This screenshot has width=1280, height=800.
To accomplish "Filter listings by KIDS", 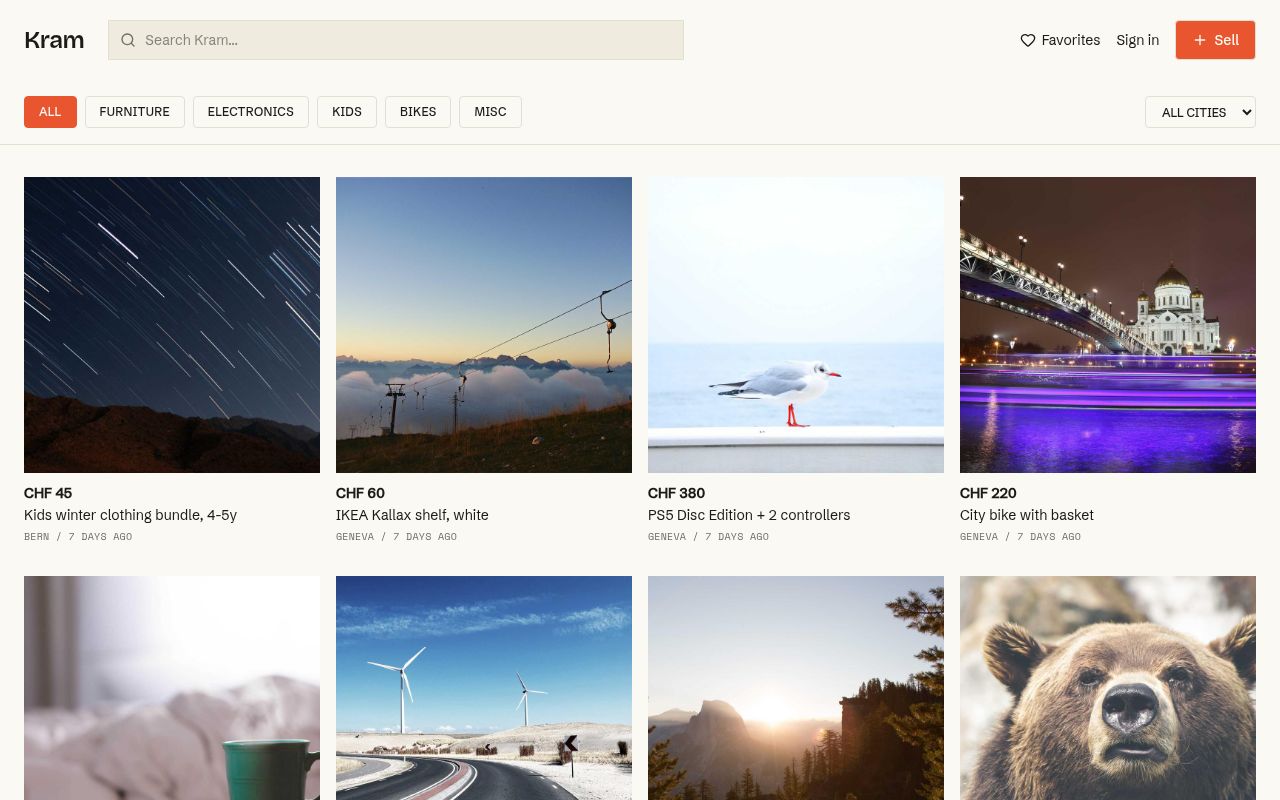I will pos(347,112).
